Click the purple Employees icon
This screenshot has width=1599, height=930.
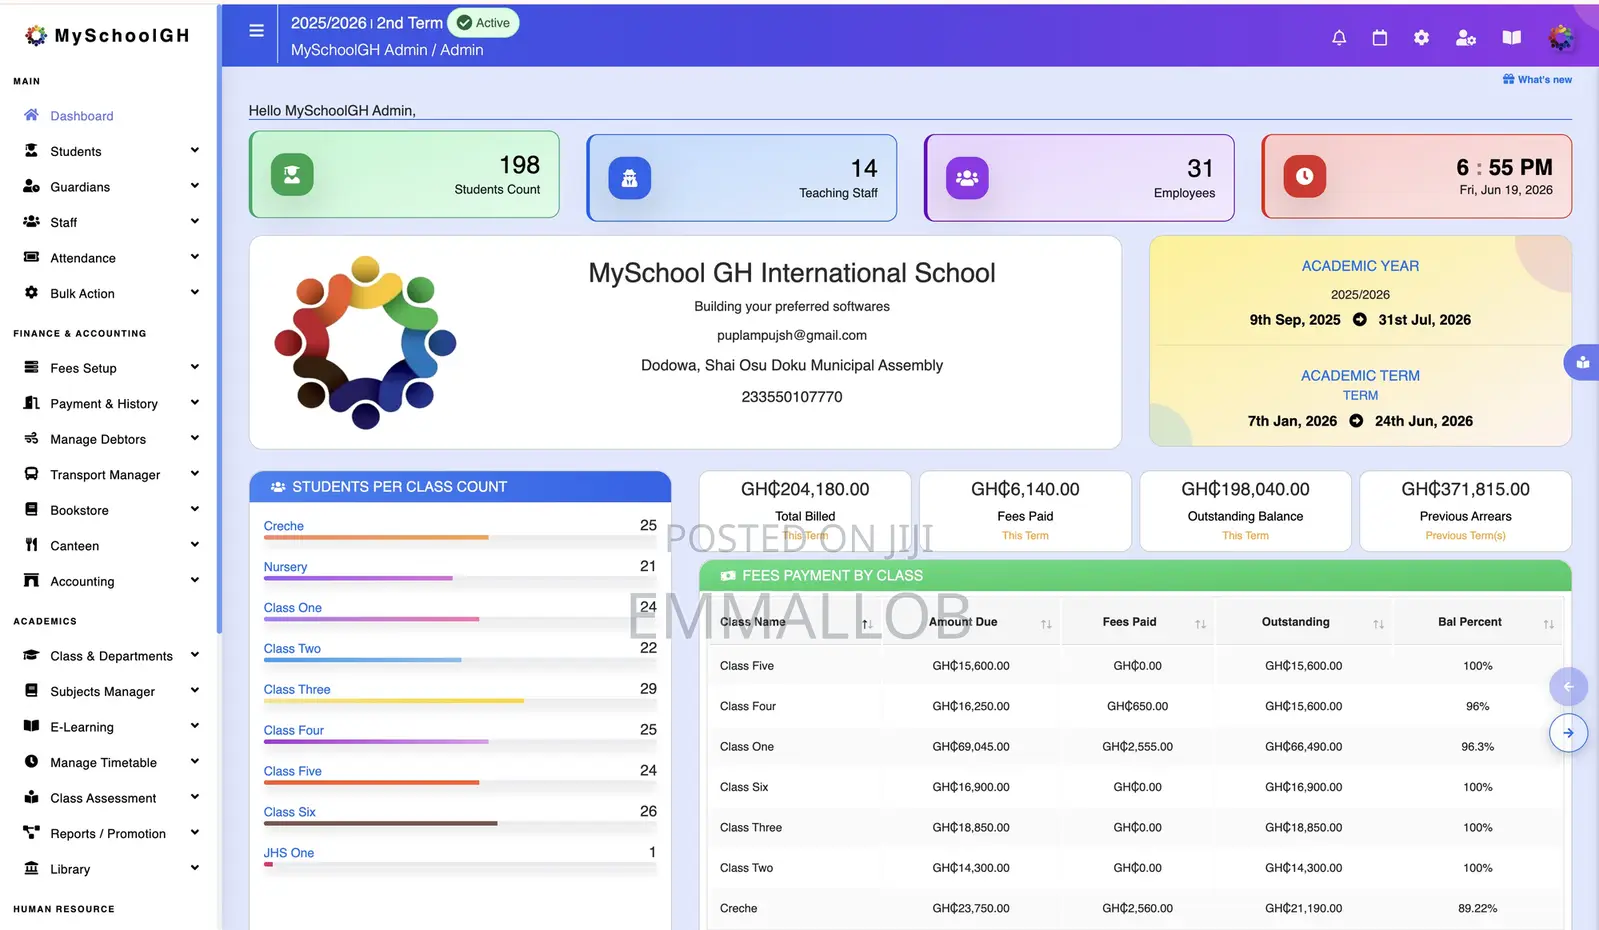tap(967, 178)
